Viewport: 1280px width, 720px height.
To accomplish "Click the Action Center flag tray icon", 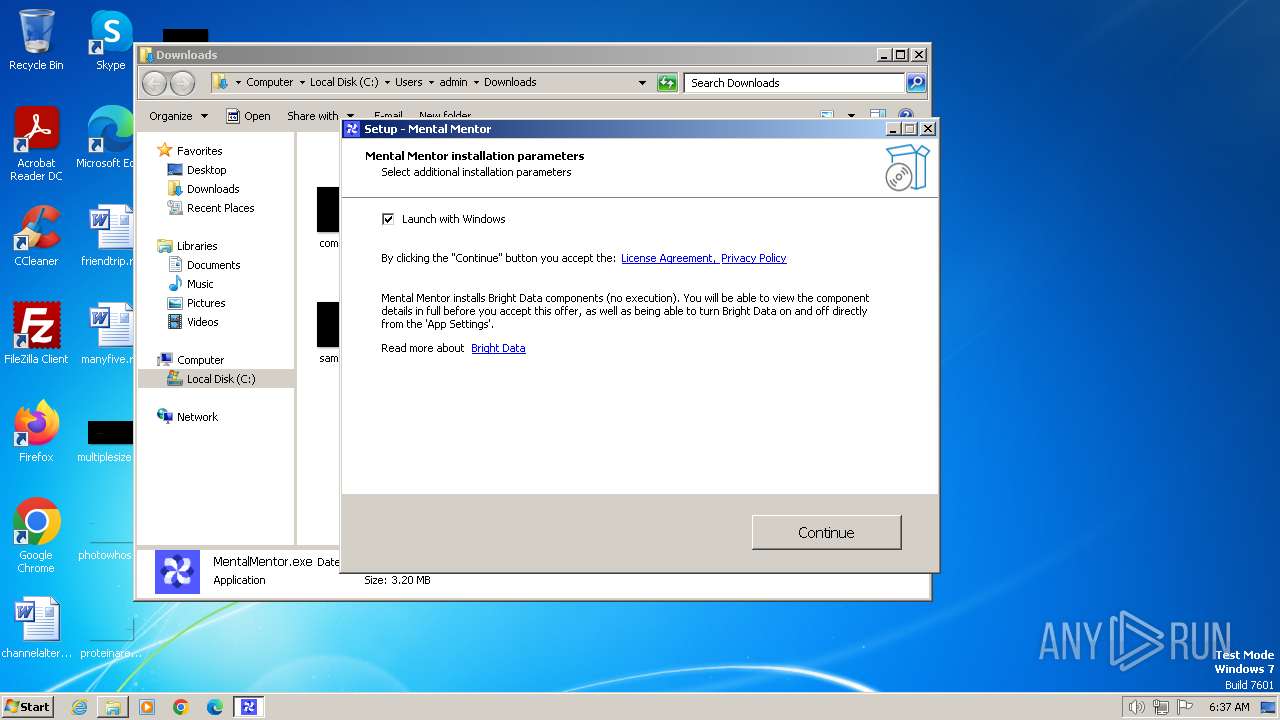I will pos(1185,707).
